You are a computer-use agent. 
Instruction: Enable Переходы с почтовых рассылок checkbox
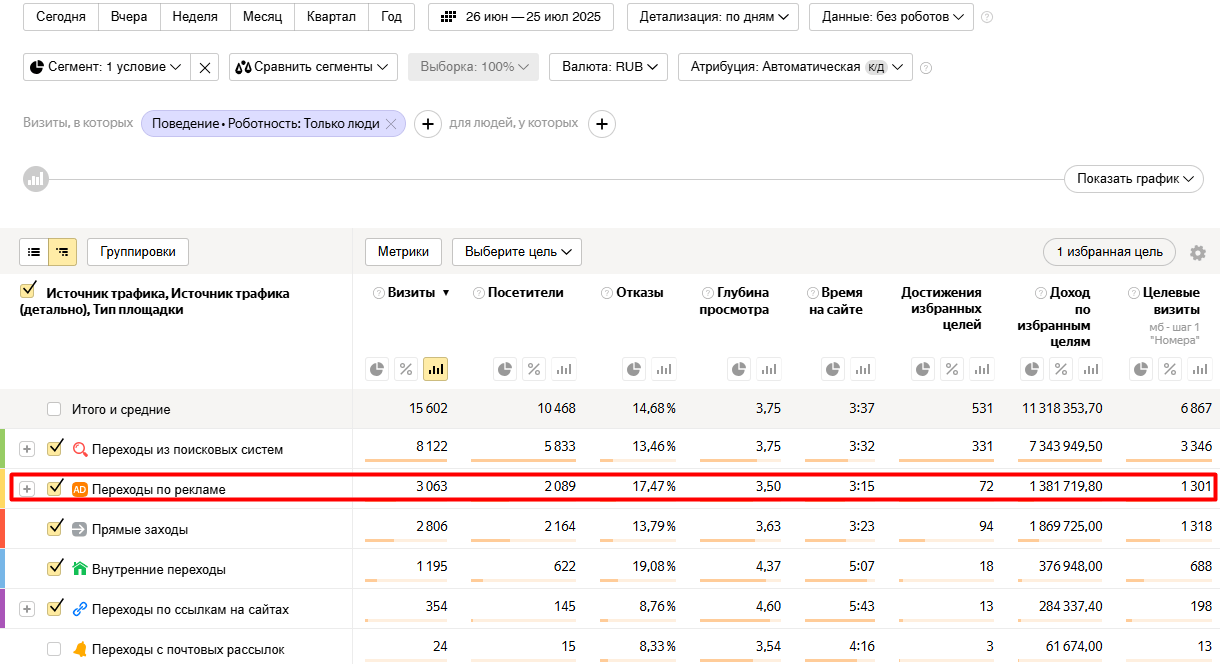(x=54, y=649)
